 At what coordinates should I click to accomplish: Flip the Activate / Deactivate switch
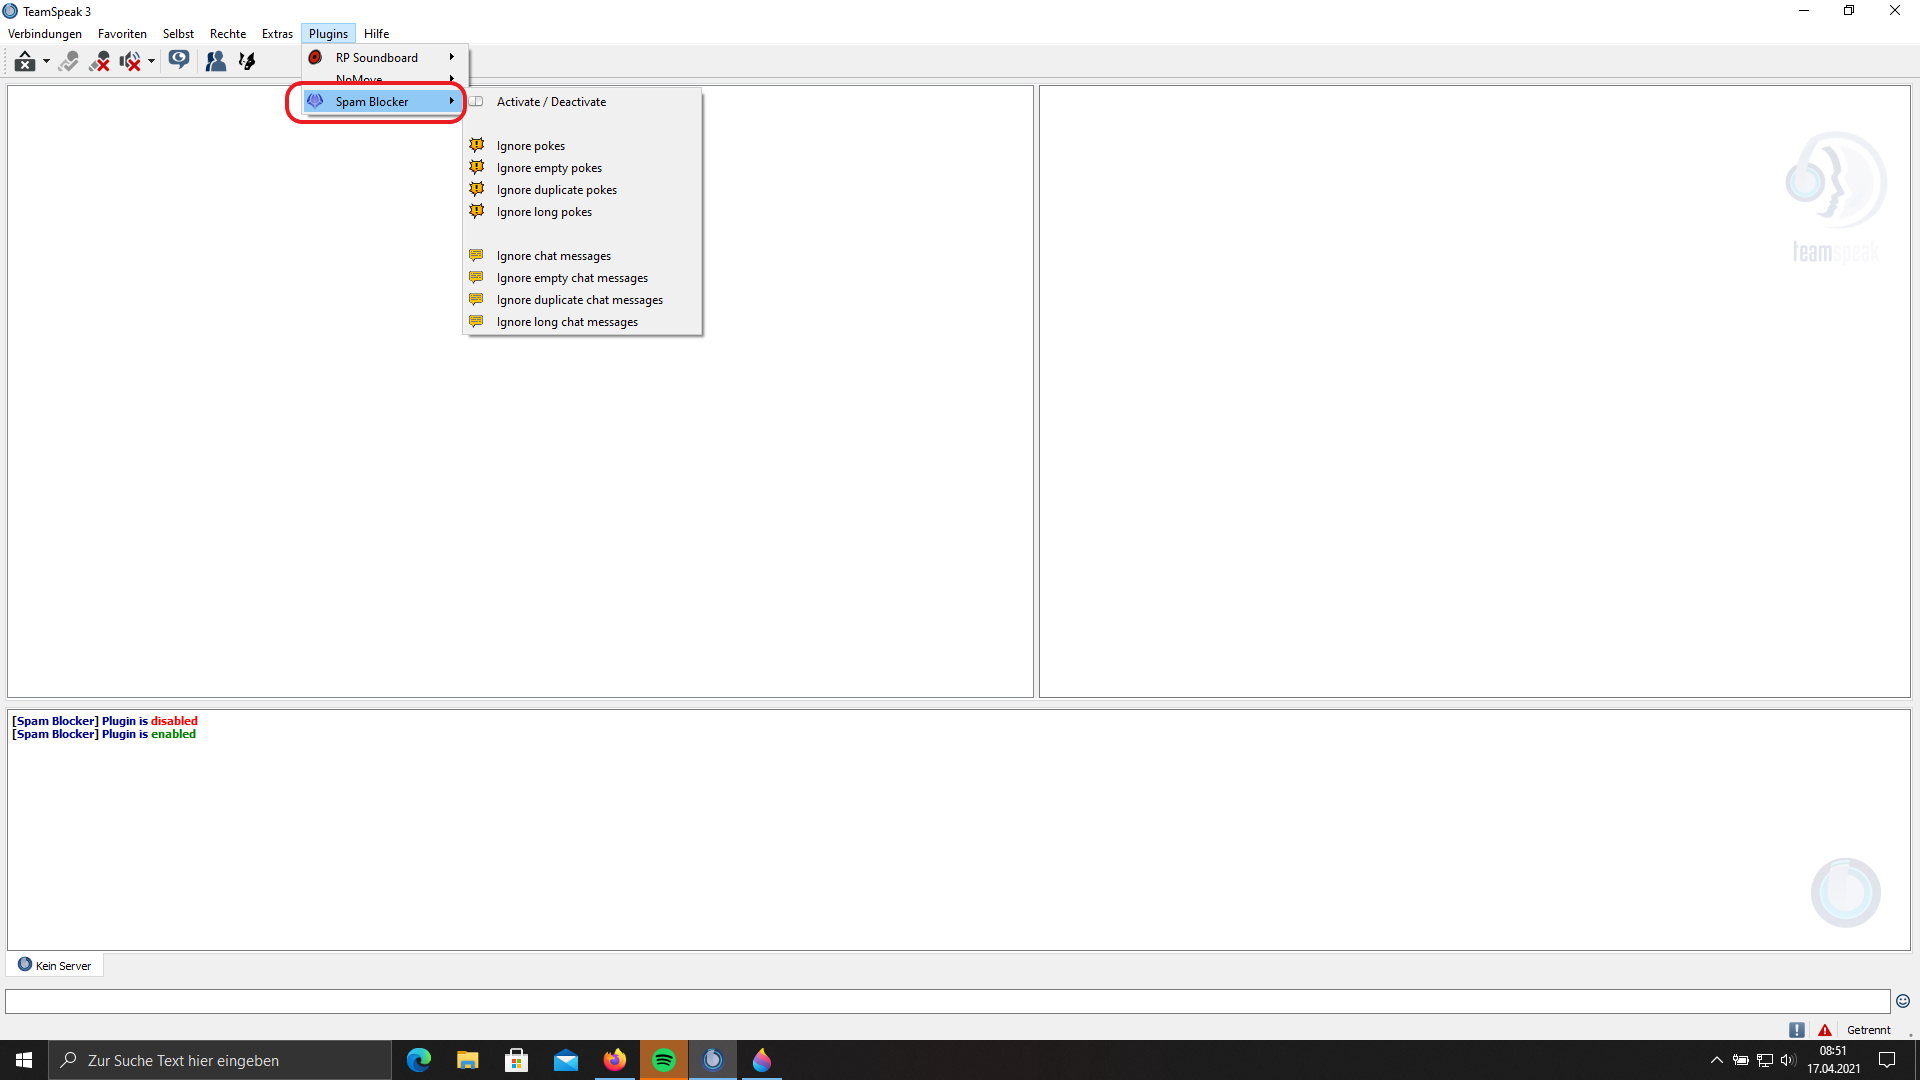pos(477,102)
